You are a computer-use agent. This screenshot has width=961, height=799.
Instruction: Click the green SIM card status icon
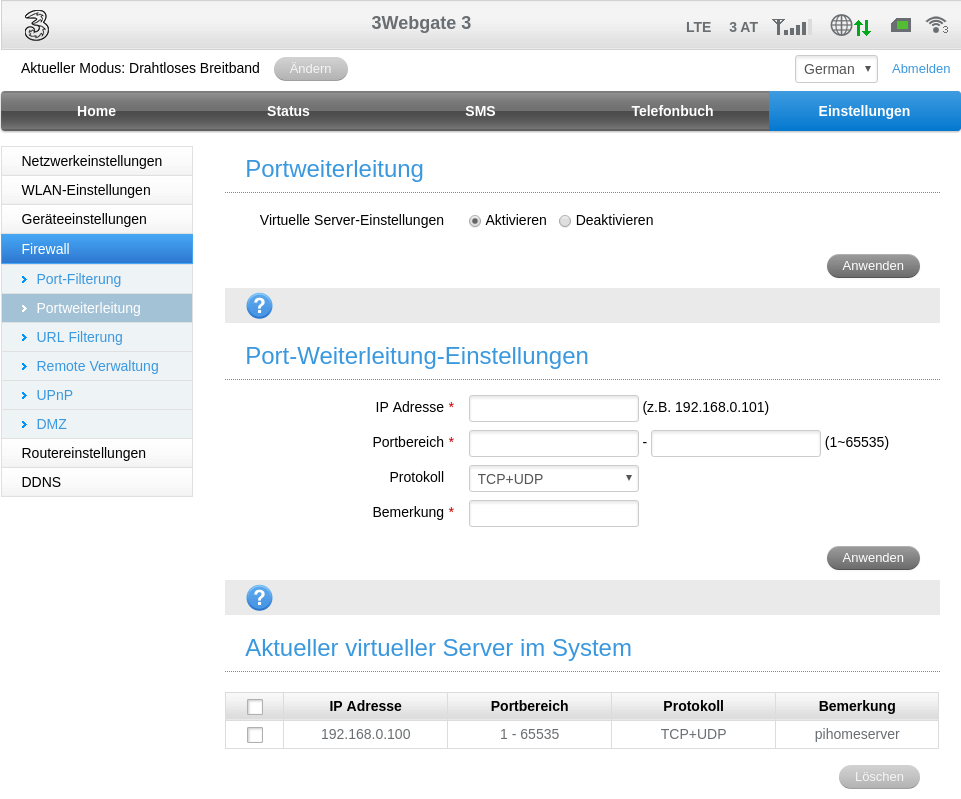900,25
